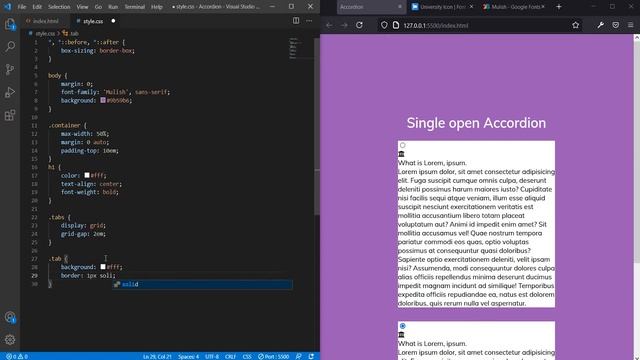Click the second university icon in accordion
This screenshot has width=640, height=360.
[x=401, y=335]
